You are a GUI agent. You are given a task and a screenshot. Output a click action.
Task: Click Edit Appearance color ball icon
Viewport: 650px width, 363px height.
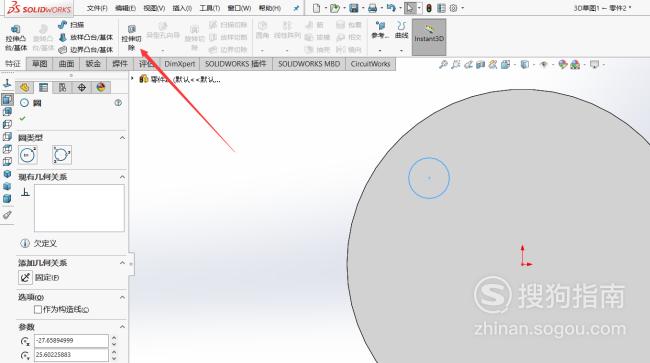click(x=563, y=64)
